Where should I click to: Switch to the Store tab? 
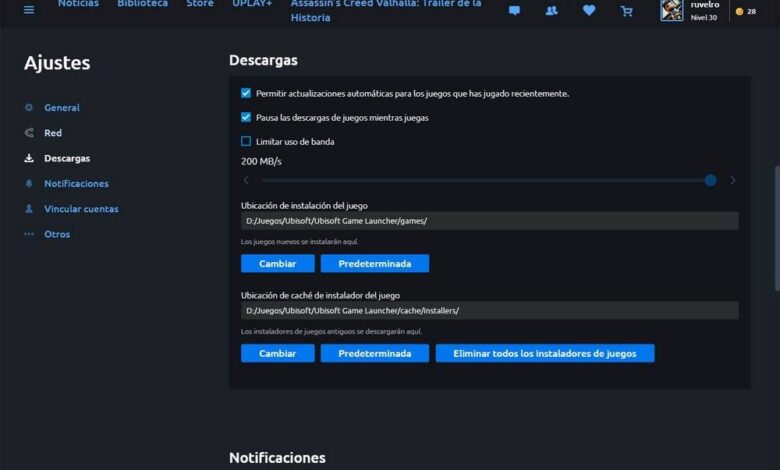tap(199, 4)
